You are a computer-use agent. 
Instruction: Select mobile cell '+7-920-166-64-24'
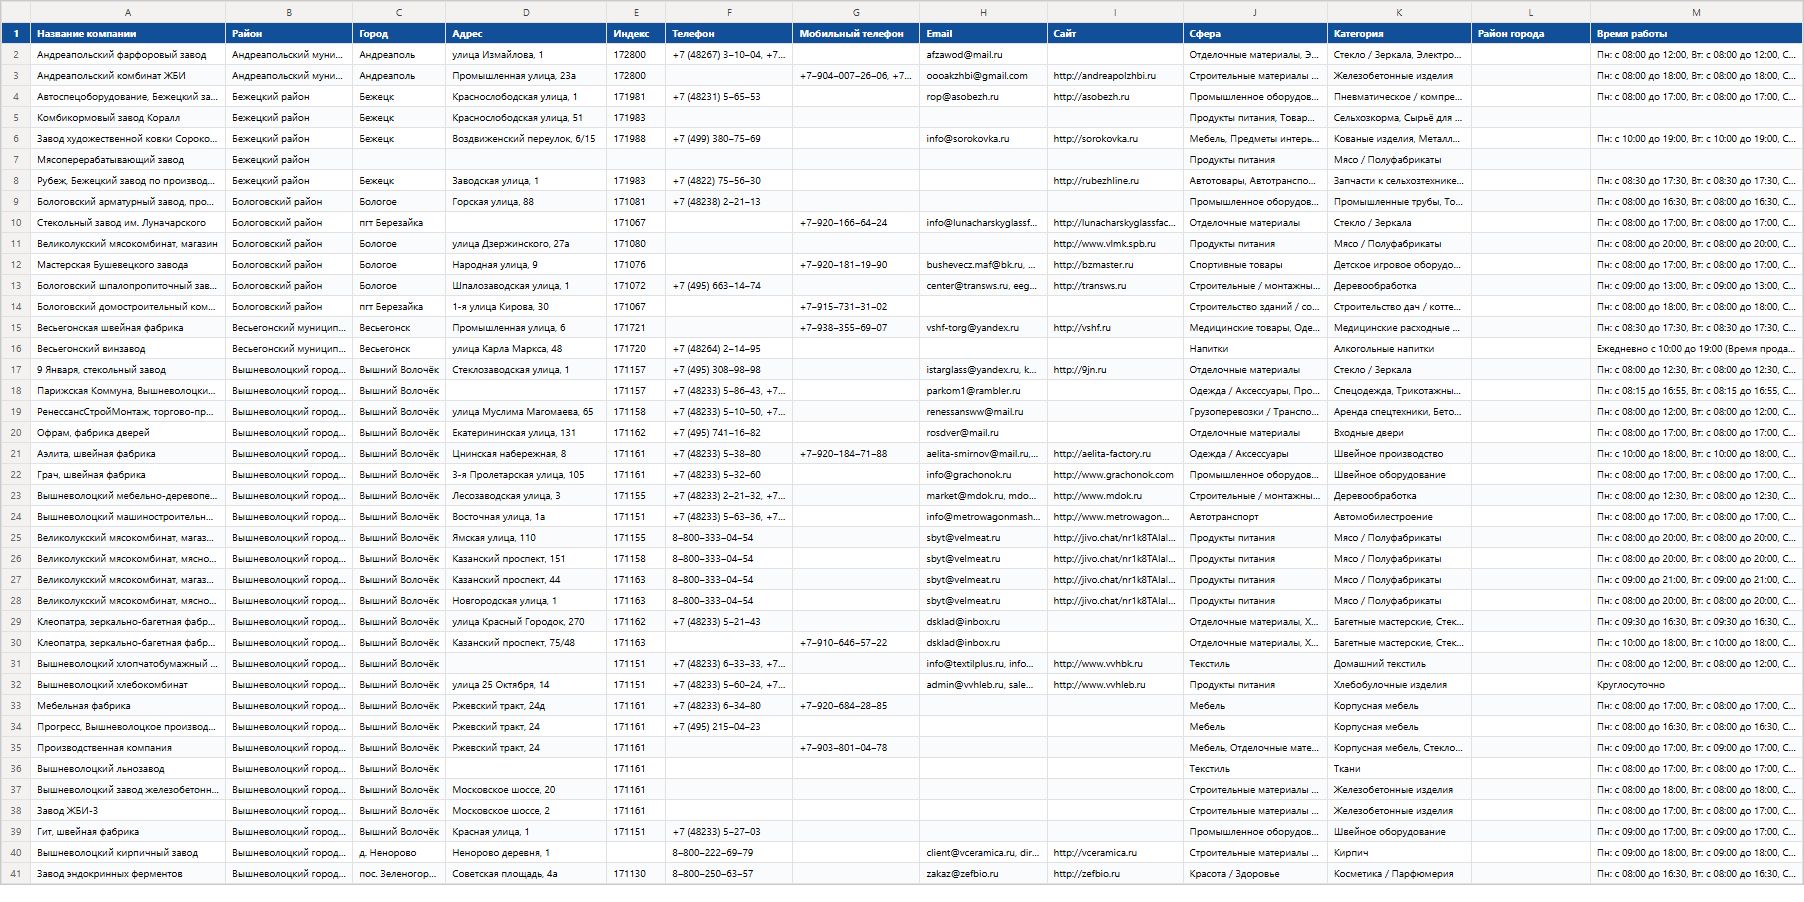pos(856,223)
